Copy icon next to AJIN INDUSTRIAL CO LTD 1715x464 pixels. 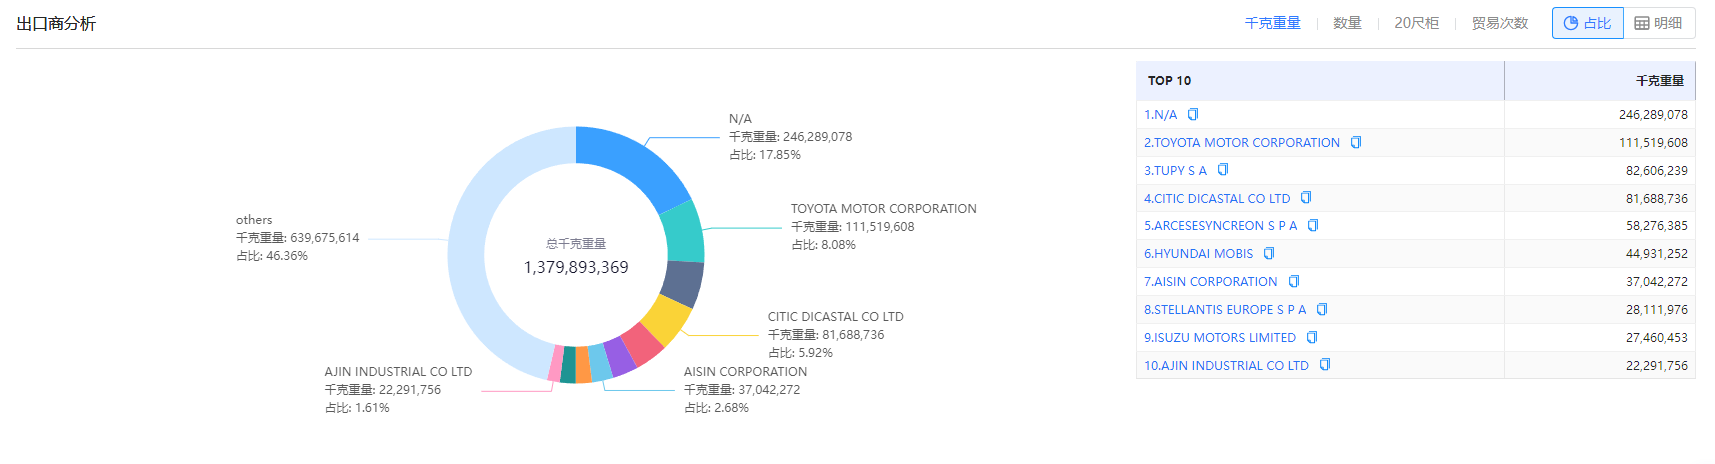[1325, 365]
